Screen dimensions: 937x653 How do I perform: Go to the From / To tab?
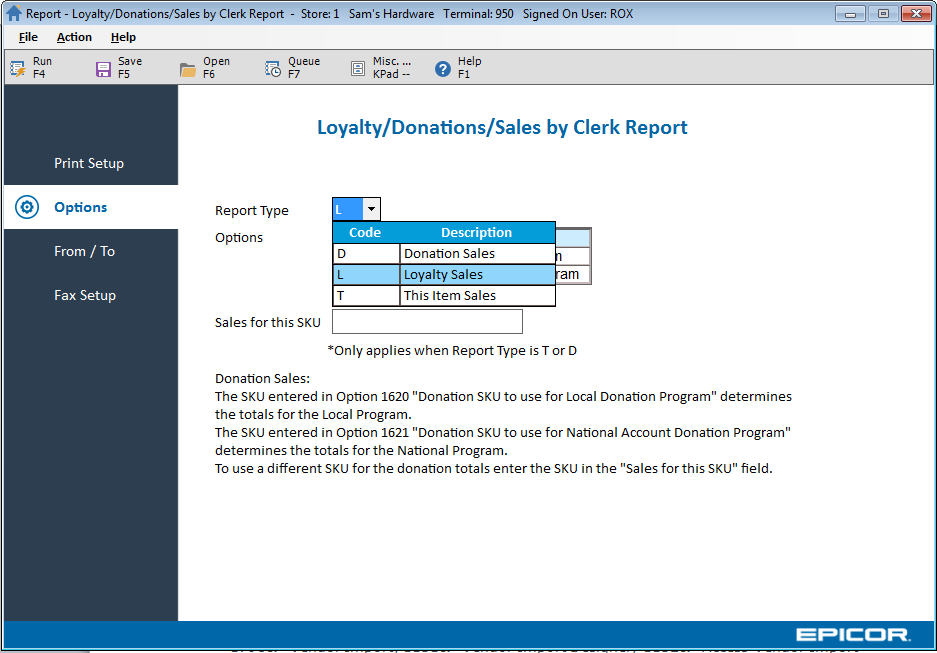(84, 251)
